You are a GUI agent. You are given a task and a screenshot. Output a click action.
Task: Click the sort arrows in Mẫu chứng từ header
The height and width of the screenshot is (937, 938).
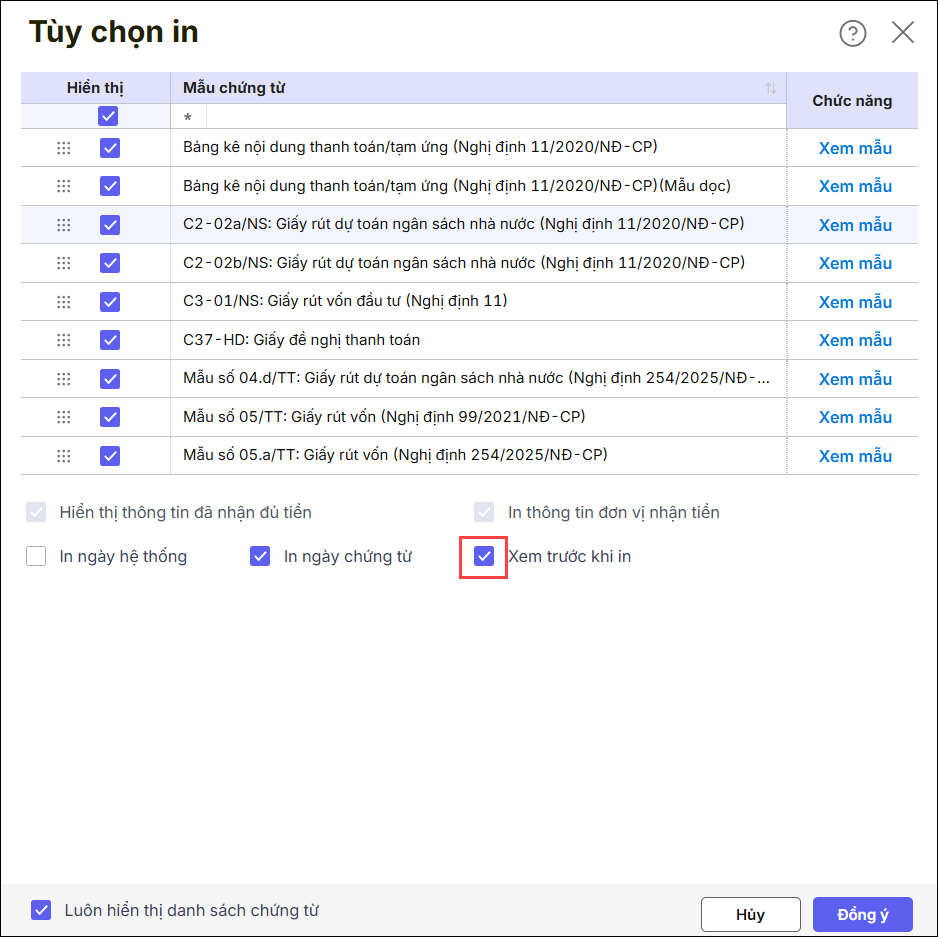coord(771,88)
